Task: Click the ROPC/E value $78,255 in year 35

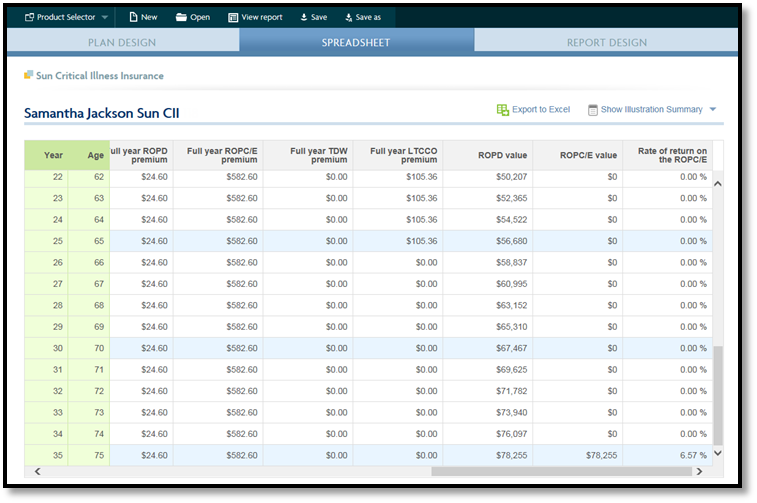Action: [577, 455]
